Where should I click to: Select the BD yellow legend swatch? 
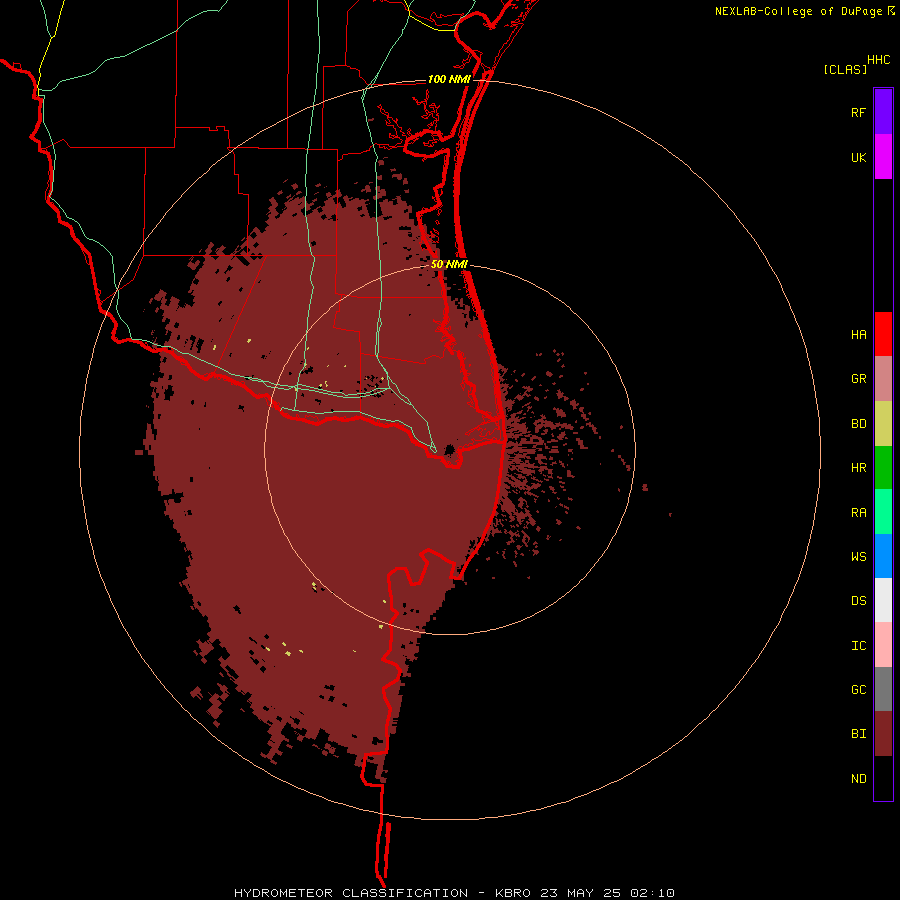(883, 424)
